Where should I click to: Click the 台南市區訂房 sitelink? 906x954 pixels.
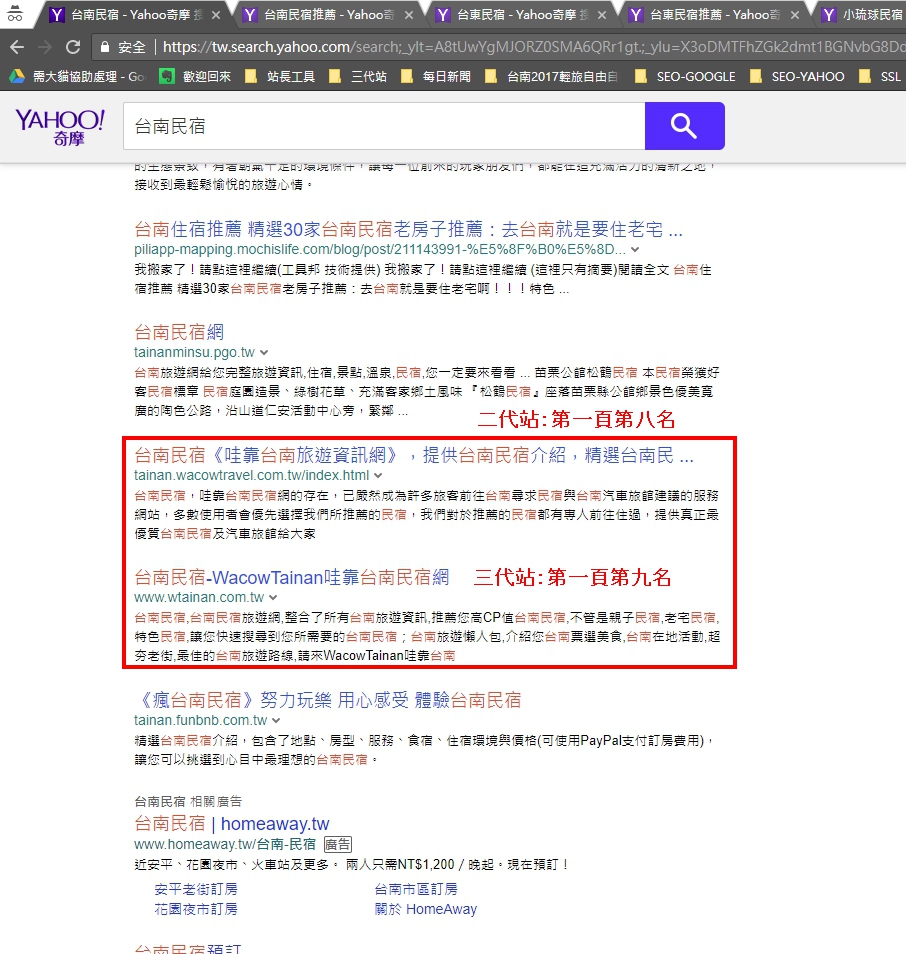[x=416, y=890]
